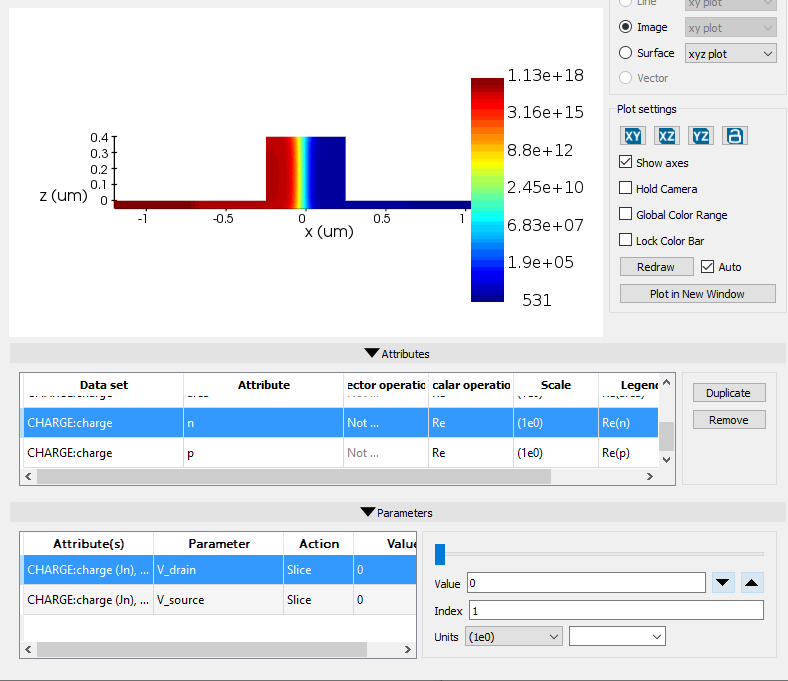The height and width of the screenshot is (681, 788).
Task: Click the Redraw button
Action: [x=656, y=267]
